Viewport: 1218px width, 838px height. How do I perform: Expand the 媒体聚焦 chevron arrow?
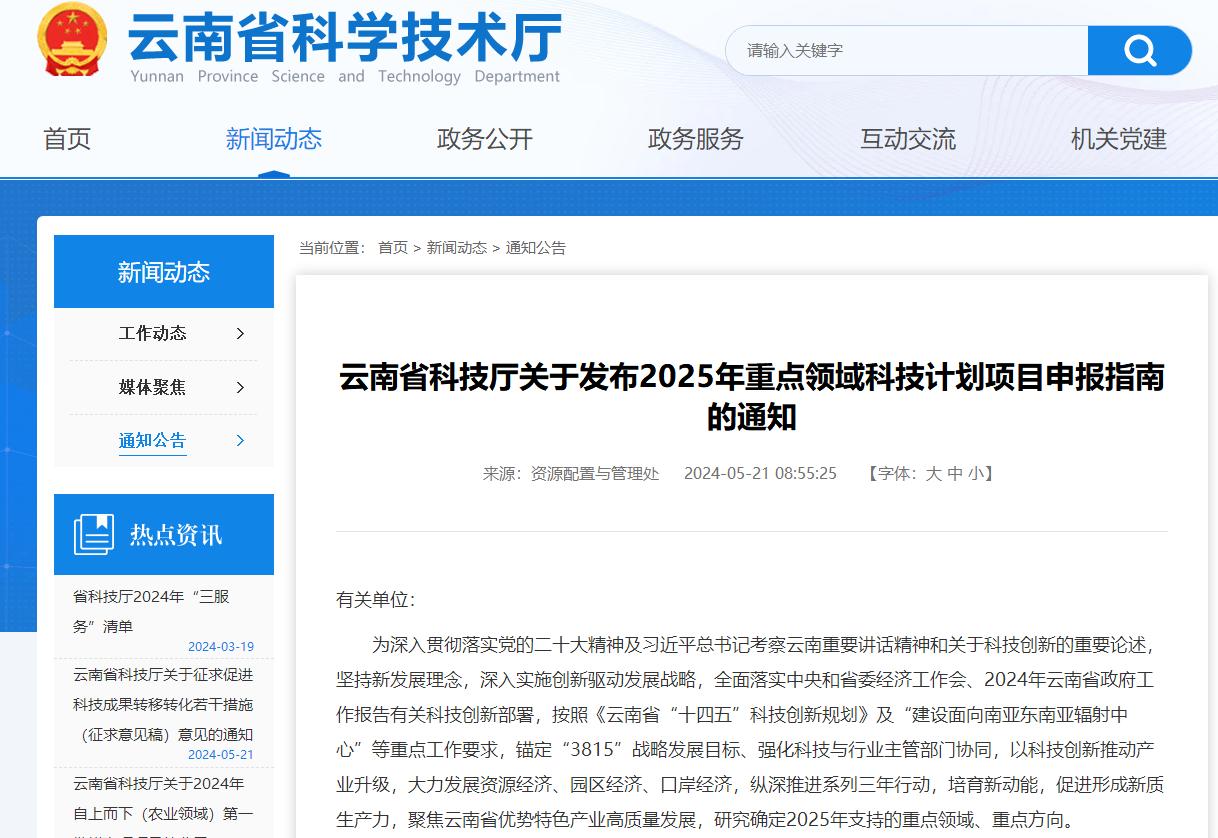(240, 387)
